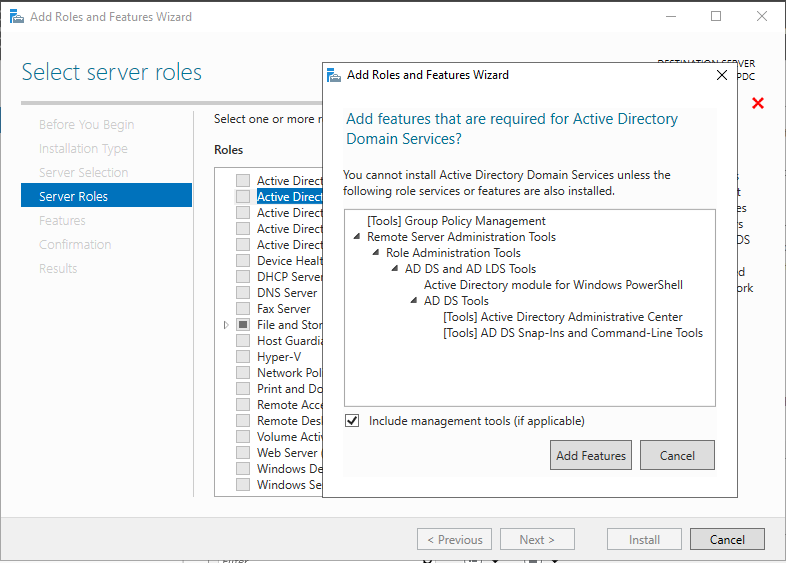Maximize the main wizard window
786x563 pixels.
click(x=716, y=16)
